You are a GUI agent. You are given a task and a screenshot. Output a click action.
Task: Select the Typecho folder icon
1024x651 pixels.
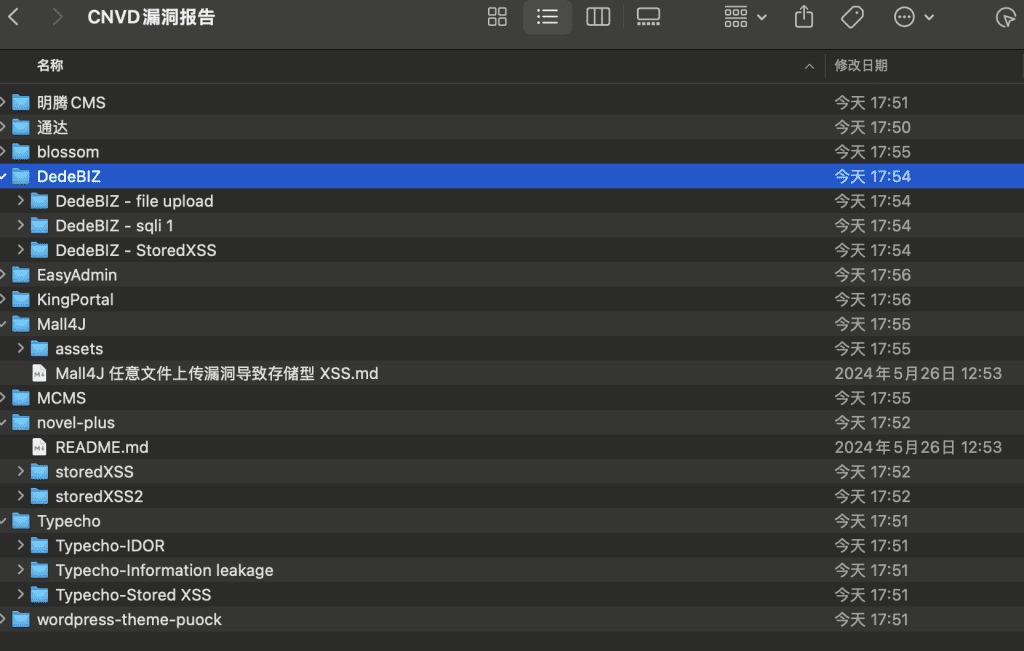click(21, 521)
